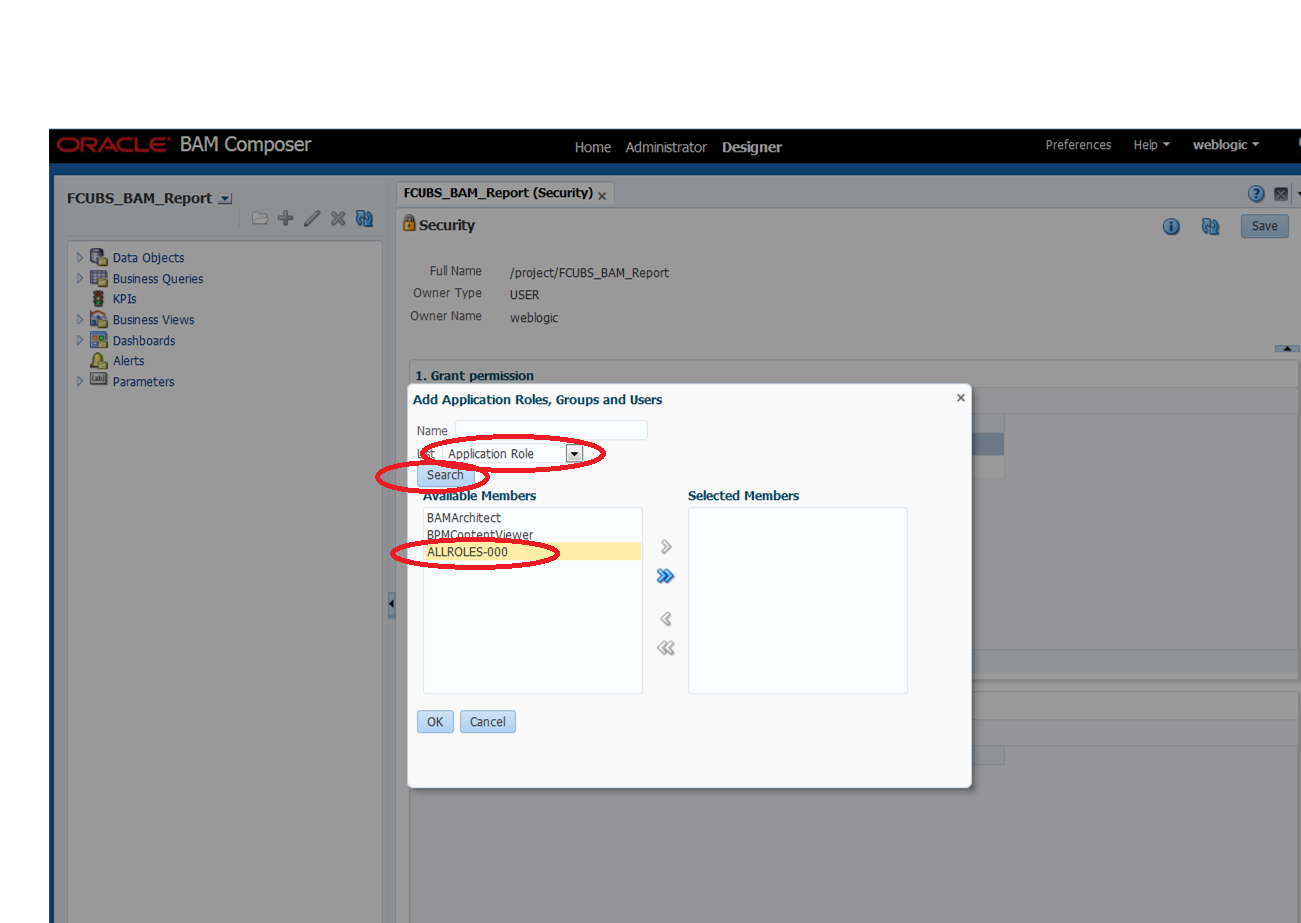The width and height of the screenshot is (1301, 923).
Task: Click the close-all-tabs X icon
Action: (x=1281, y=194)
